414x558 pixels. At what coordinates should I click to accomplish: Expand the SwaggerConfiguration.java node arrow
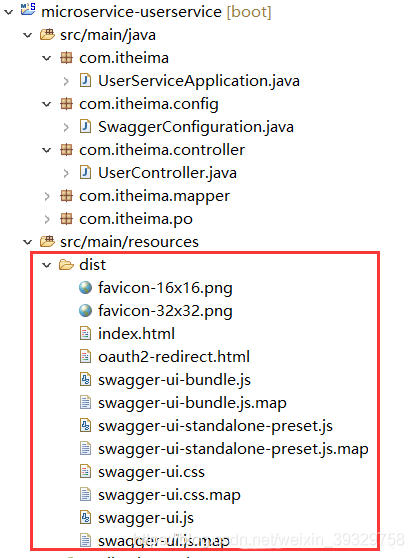pos(66,127)
